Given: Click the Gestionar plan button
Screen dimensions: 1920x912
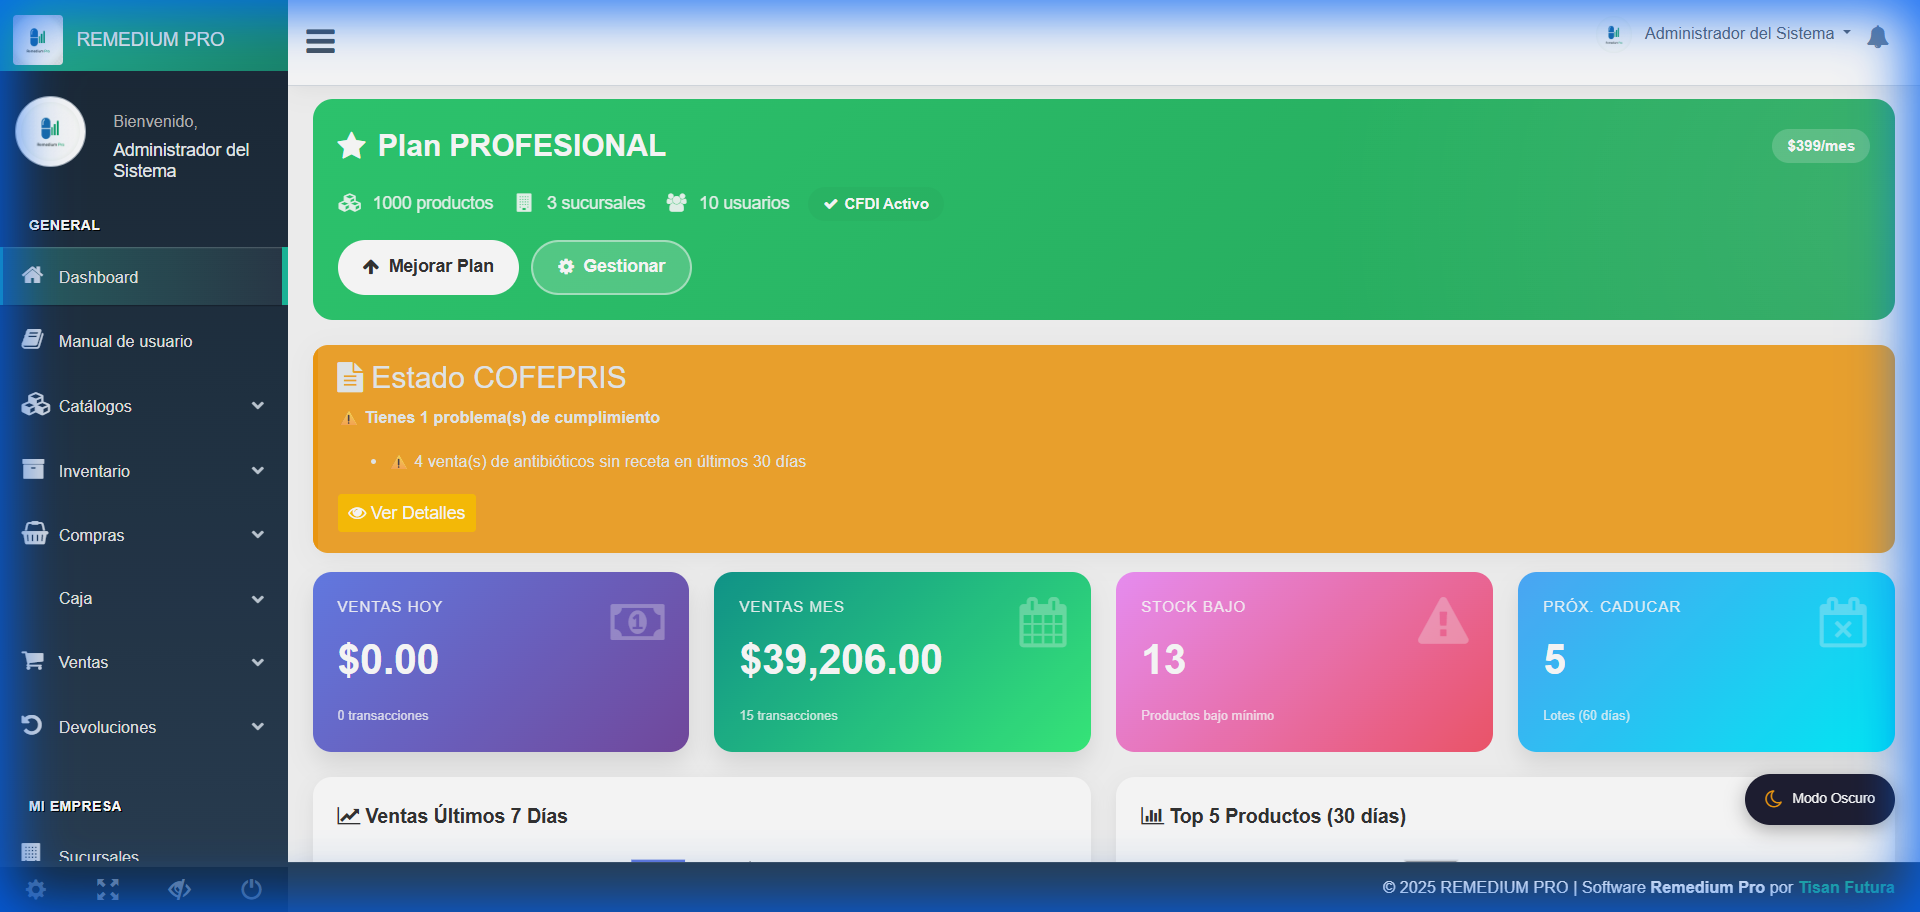Looking at the screenshot, I should coord(611,267).
